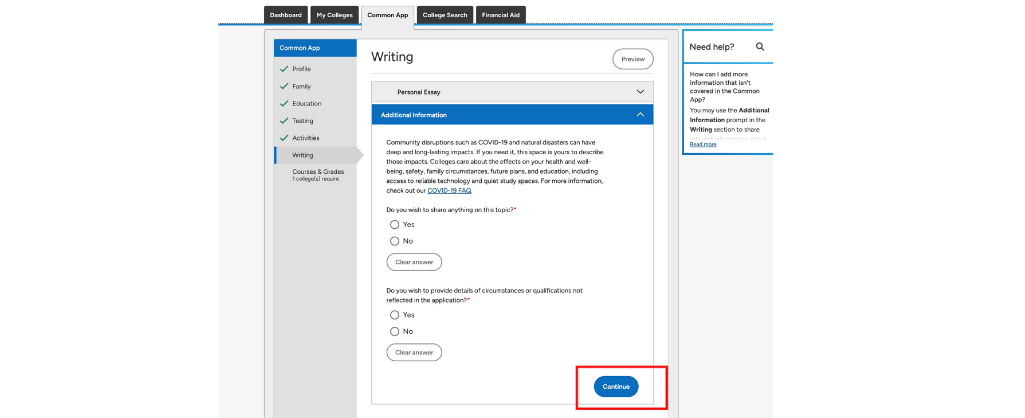Click the Common App sidebar header
Screen dimensions: 1025x418
(315, 48)
